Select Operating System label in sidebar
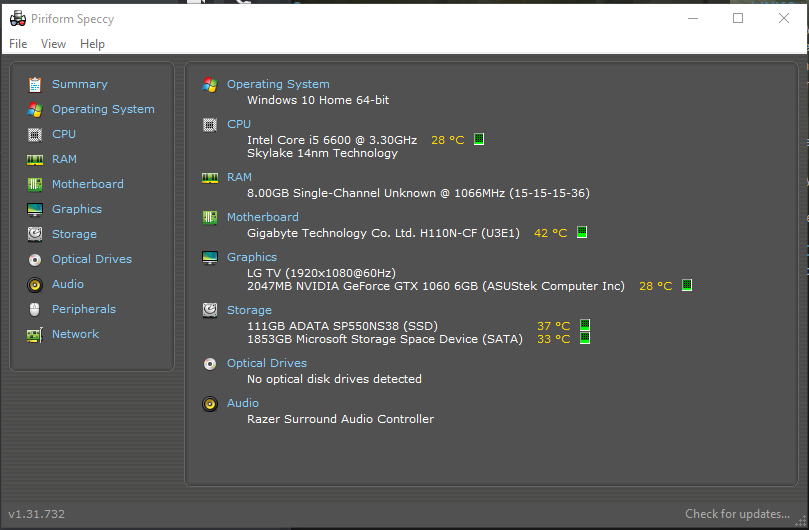Screen dimensions: 809x530 [x=103, y=109]
